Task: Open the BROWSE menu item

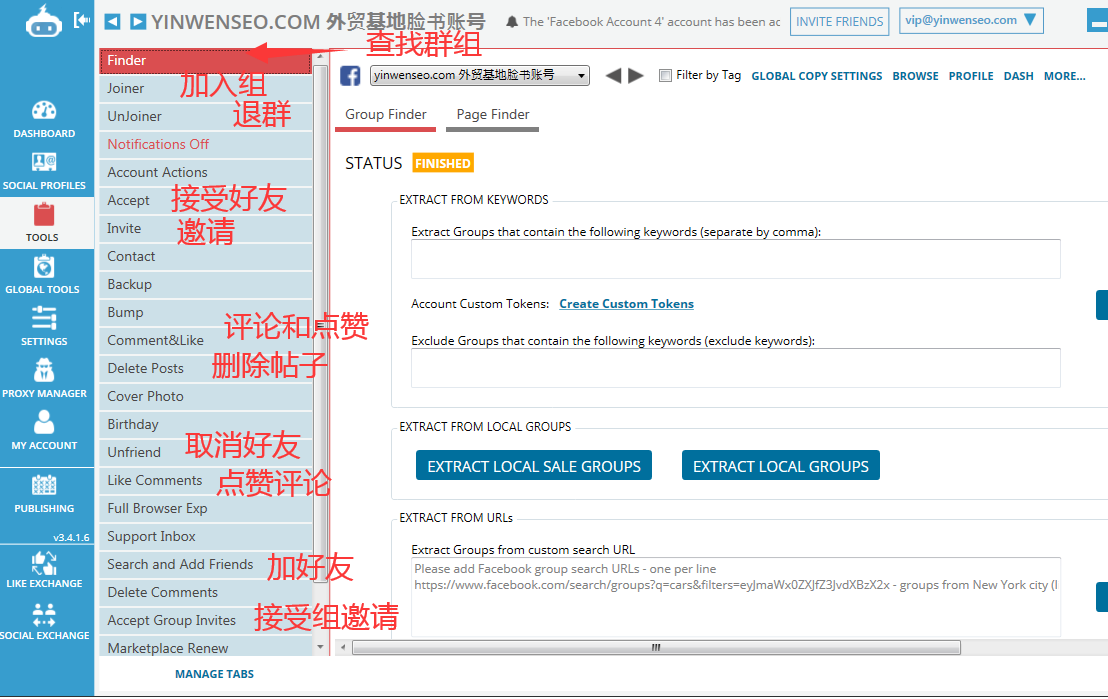Action: coord(915,75)
